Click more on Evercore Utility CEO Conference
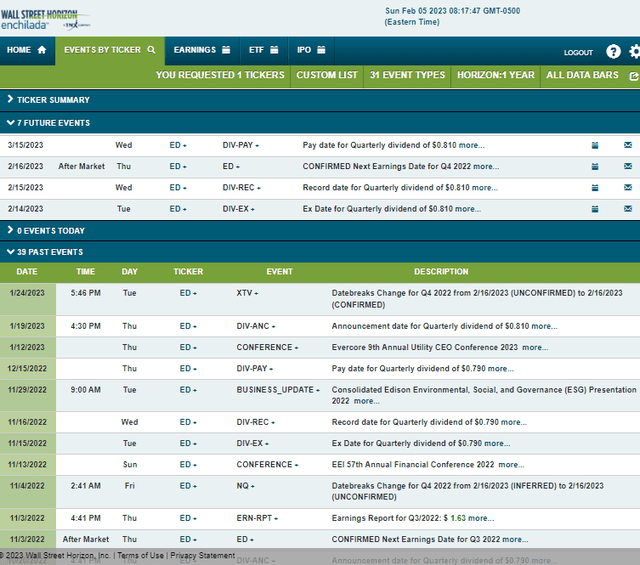The height and width of the screenshot is (565, 640). coord(535,347)
